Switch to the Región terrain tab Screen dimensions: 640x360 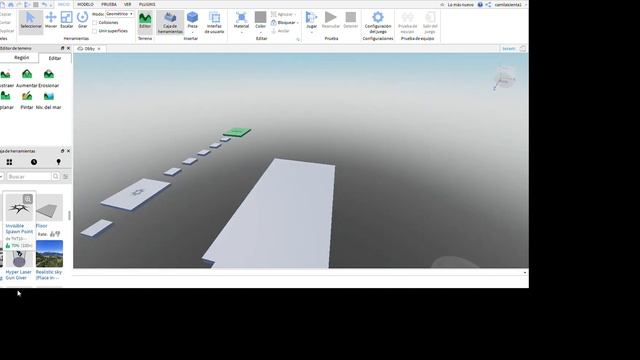[21, 58]
